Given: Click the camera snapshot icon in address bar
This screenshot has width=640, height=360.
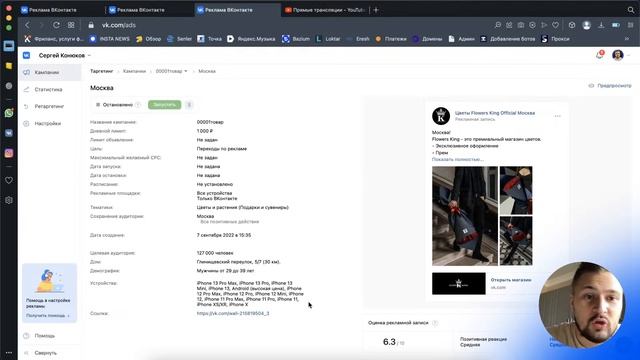Looking at the screenshot, I should pyautogui.click(x=521, y=25).
